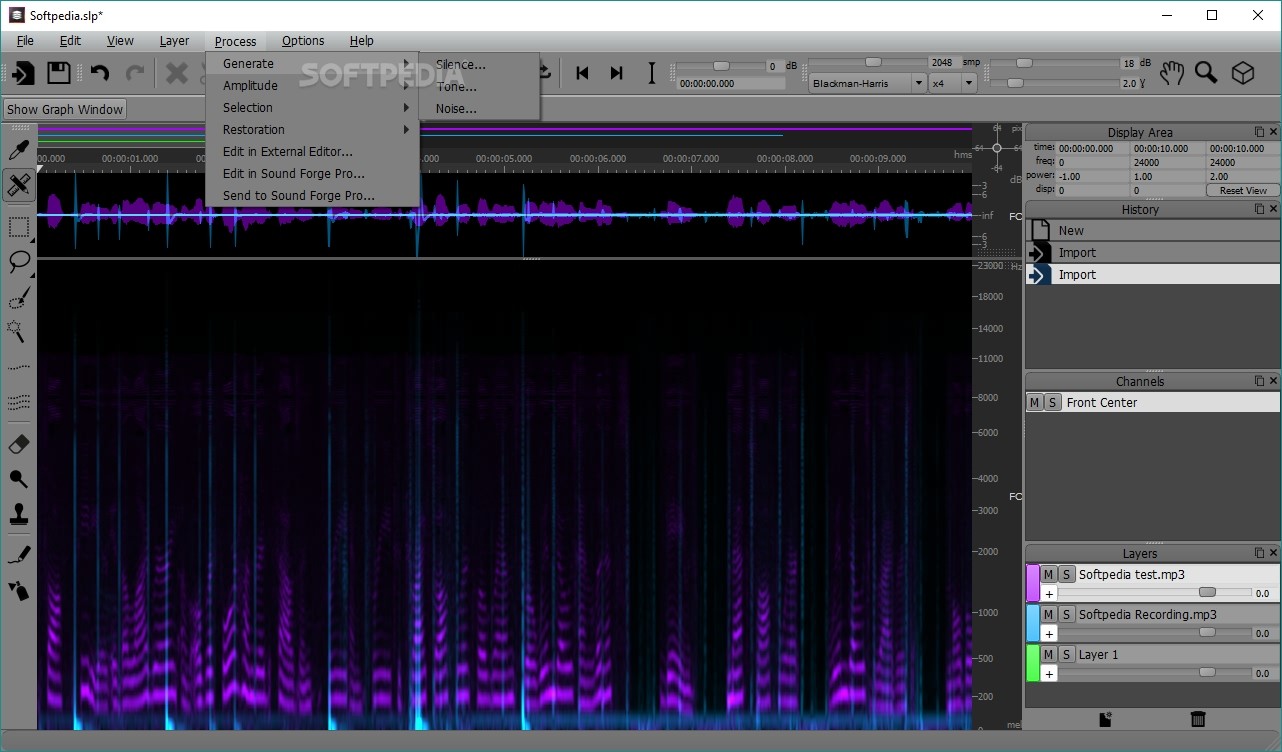This screenshot has height=752, width=1282.
Task: Select the Magic Wand tool
Action: click(18, 330)
